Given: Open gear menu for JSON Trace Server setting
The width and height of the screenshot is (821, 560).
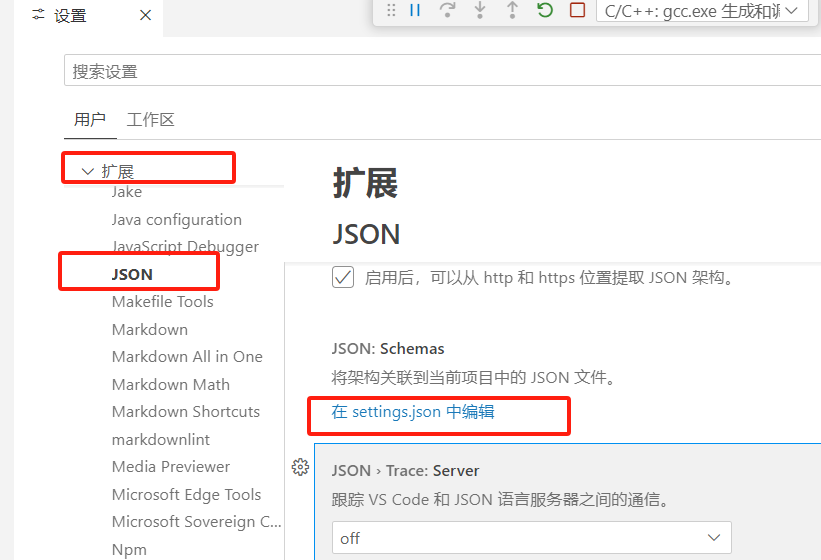Looking at the screenshot, I should (x=299, y=467).
